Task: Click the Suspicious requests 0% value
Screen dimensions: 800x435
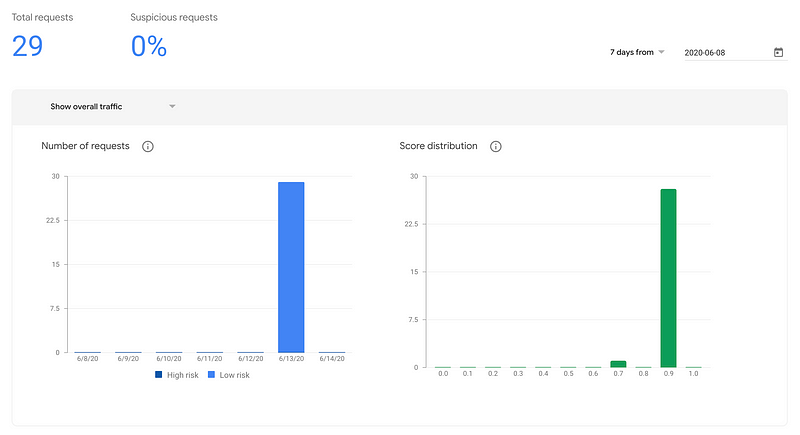Action: click(x=149, y=46)
